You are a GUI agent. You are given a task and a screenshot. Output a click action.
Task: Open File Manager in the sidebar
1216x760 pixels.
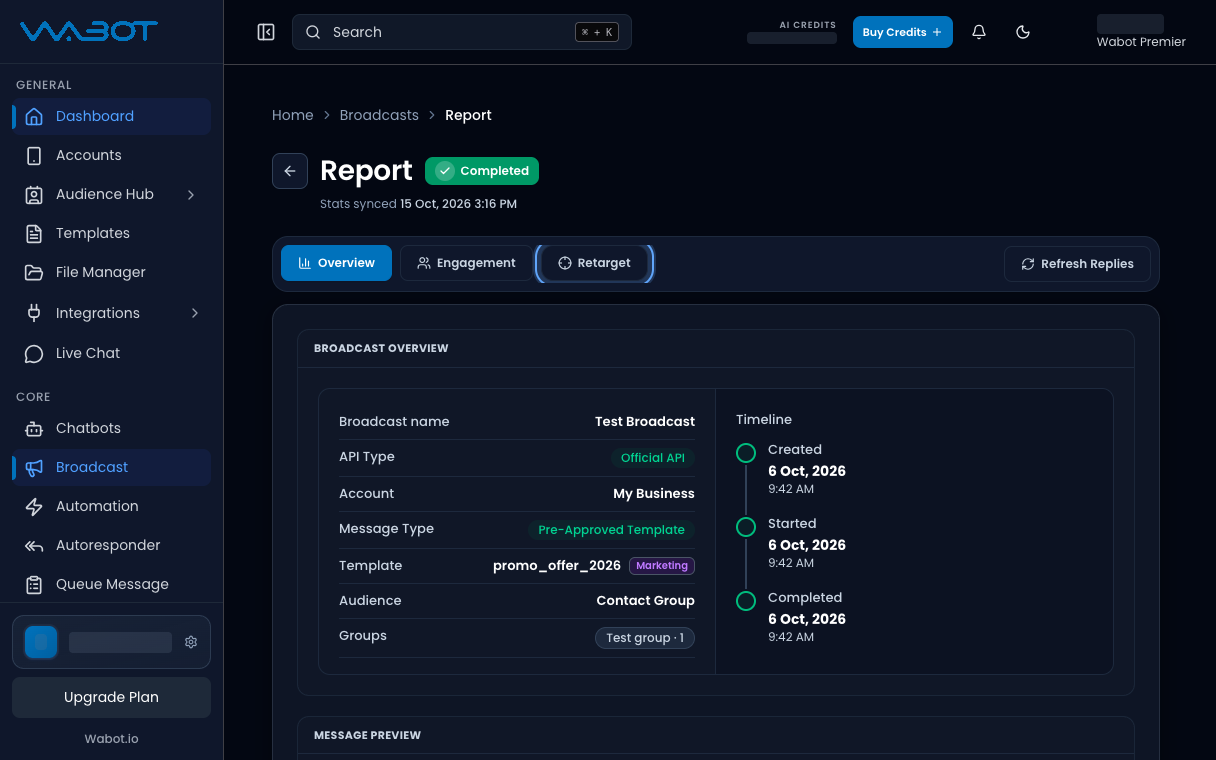(111, 272)
